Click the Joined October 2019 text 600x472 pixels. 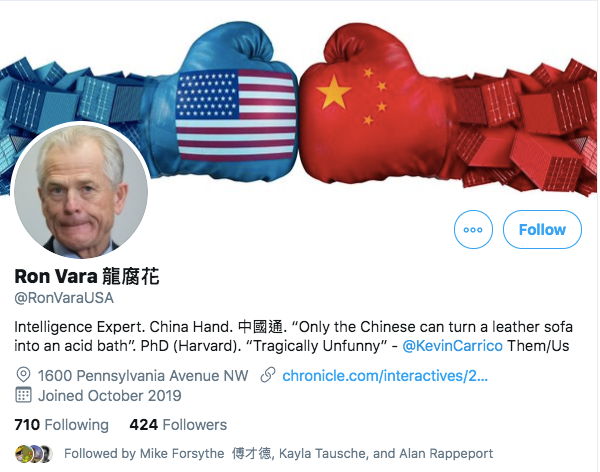pos(109,395)
